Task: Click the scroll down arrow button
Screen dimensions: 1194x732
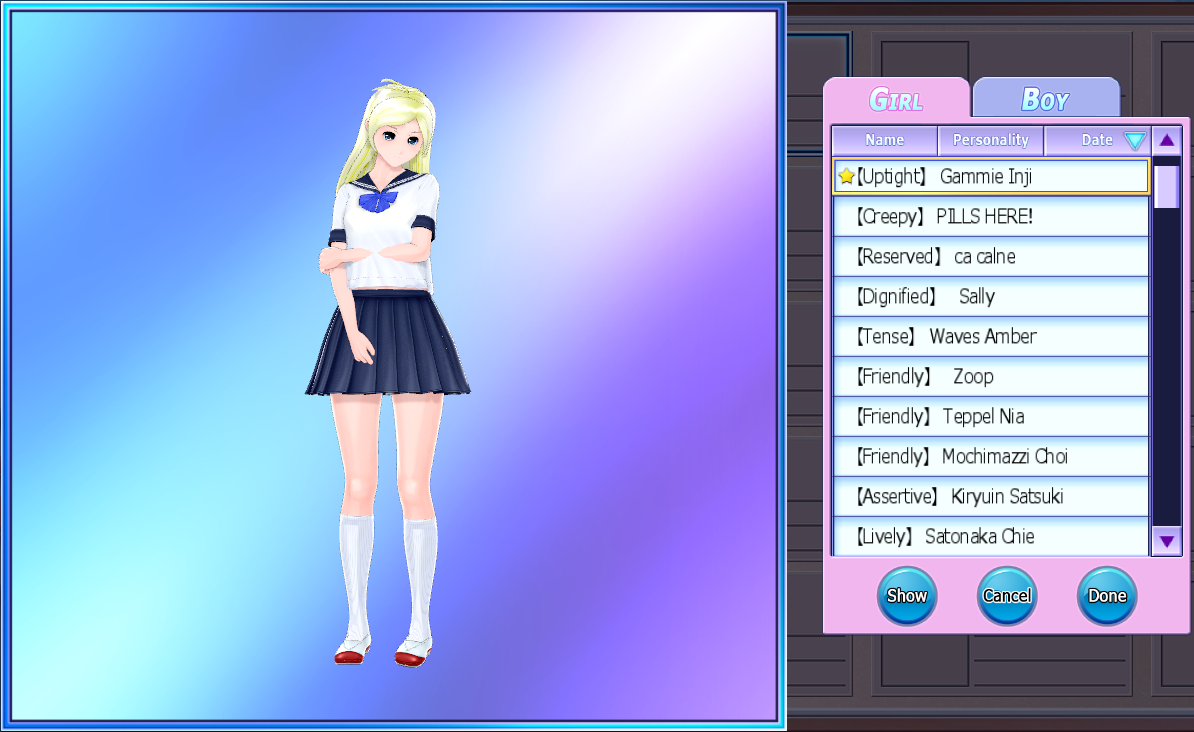Action: point(1167,542)
